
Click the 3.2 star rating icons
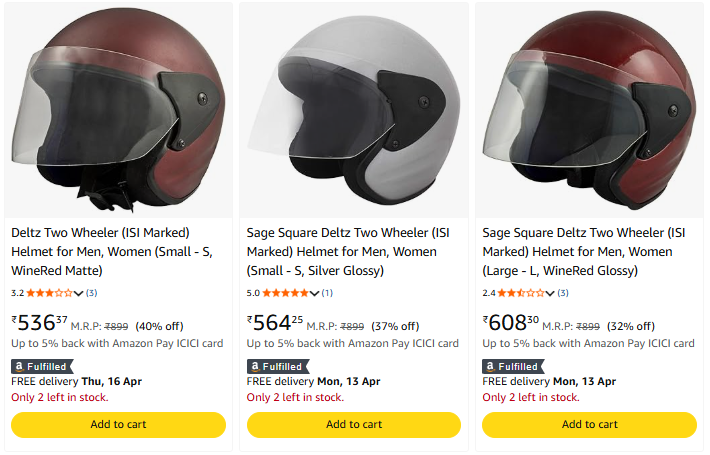point(49,293)
